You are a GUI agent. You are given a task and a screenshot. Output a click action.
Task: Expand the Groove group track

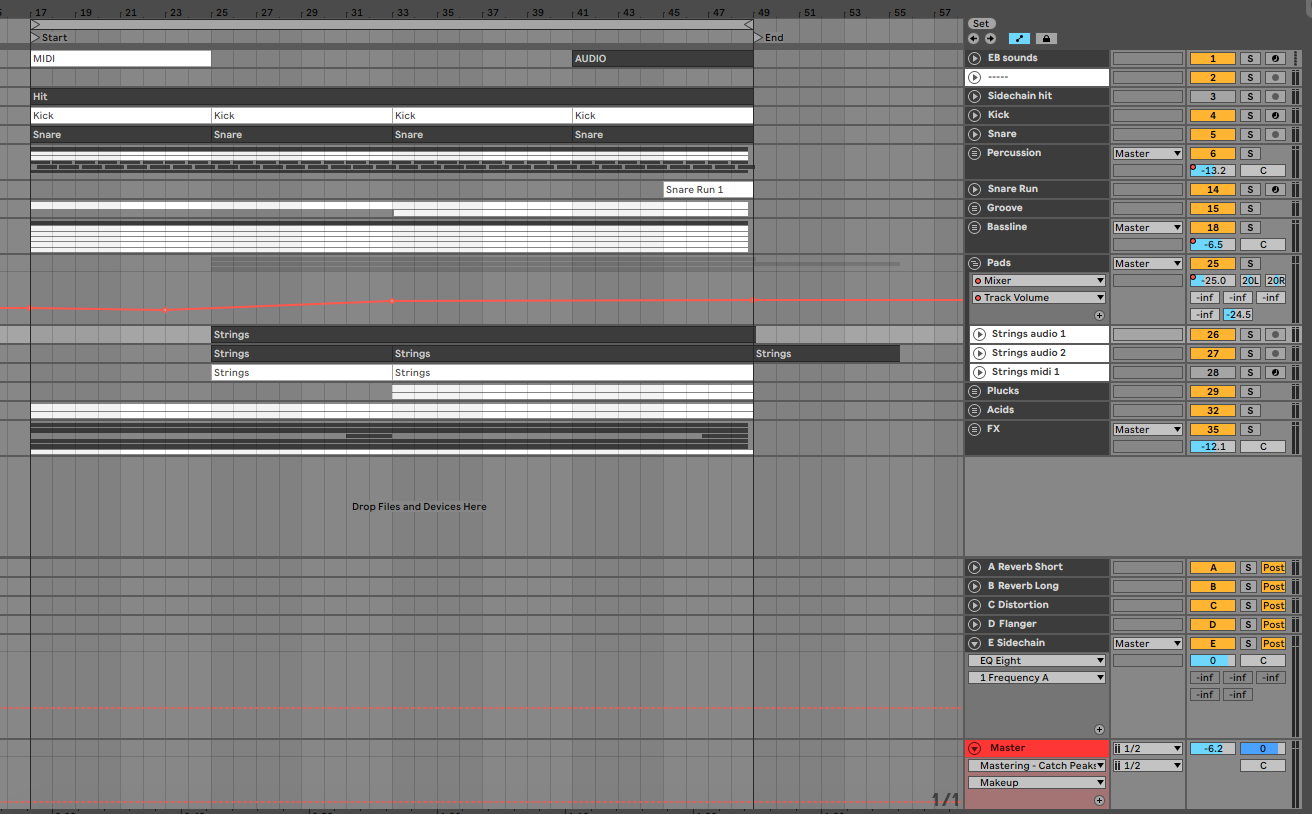pyautogui.click(x=975, y=208)
